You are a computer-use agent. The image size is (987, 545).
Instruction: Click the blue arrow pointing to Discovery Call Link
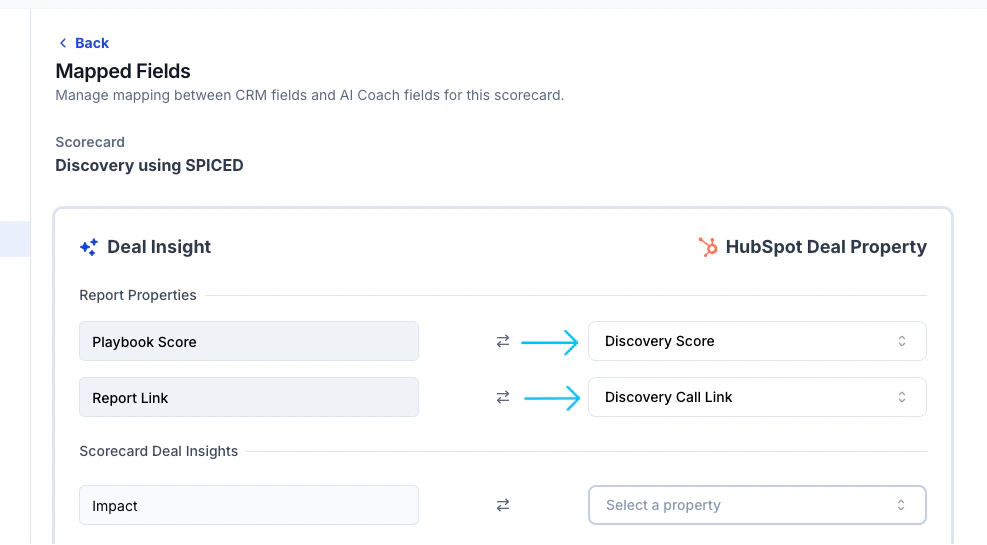(551, 398)
